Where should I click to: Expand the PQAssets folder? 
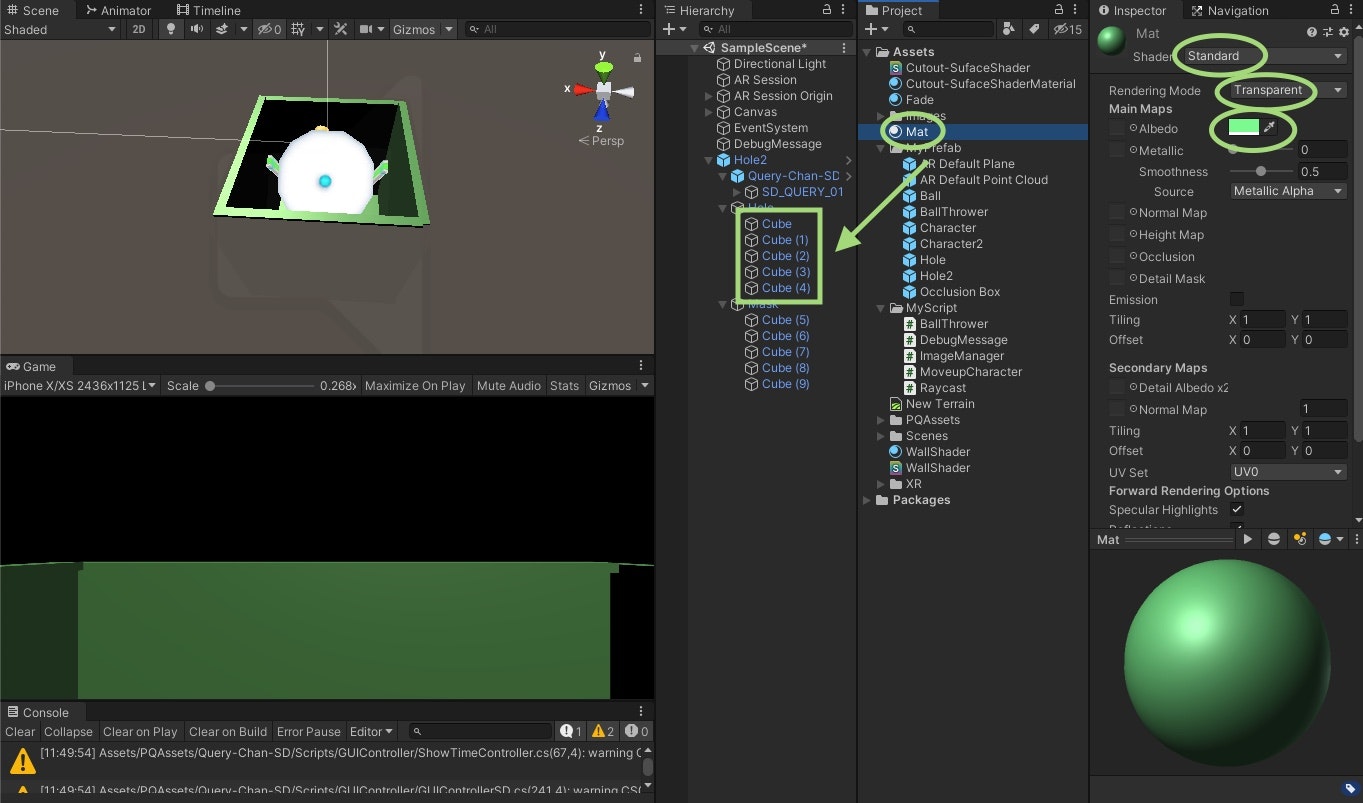[881, 420]
